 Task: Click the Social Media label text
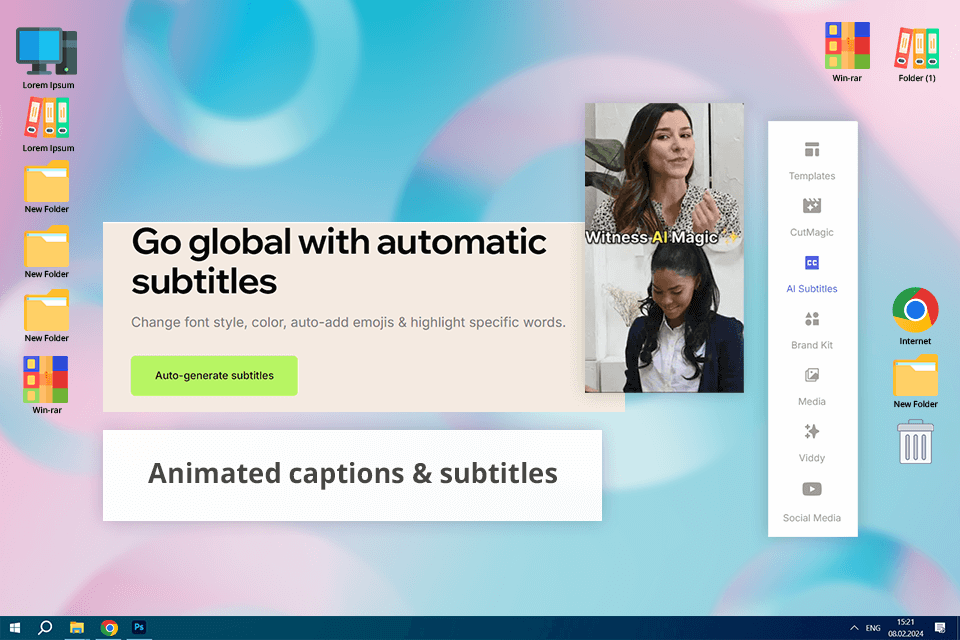[x=812, y=518]
